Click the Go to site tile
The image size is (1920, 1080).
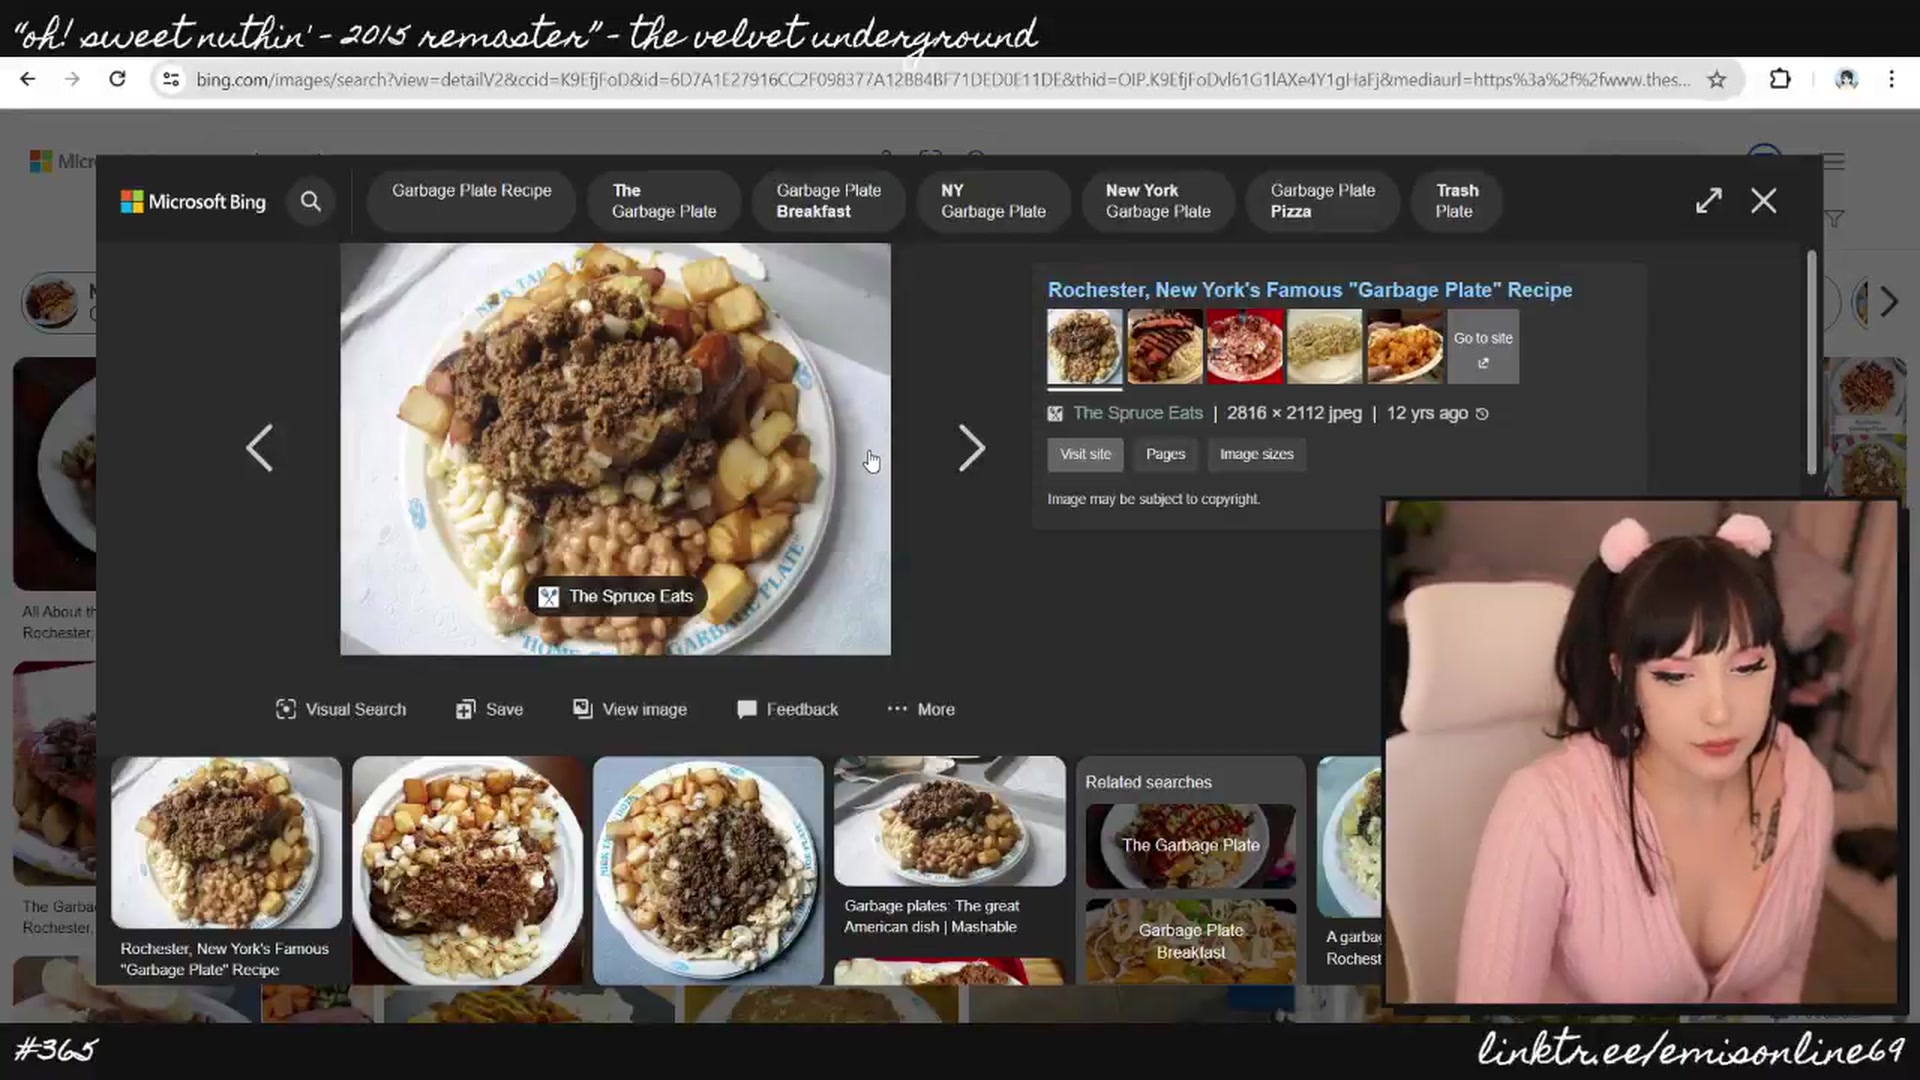pyautogui.click(x=1483, y=347)
